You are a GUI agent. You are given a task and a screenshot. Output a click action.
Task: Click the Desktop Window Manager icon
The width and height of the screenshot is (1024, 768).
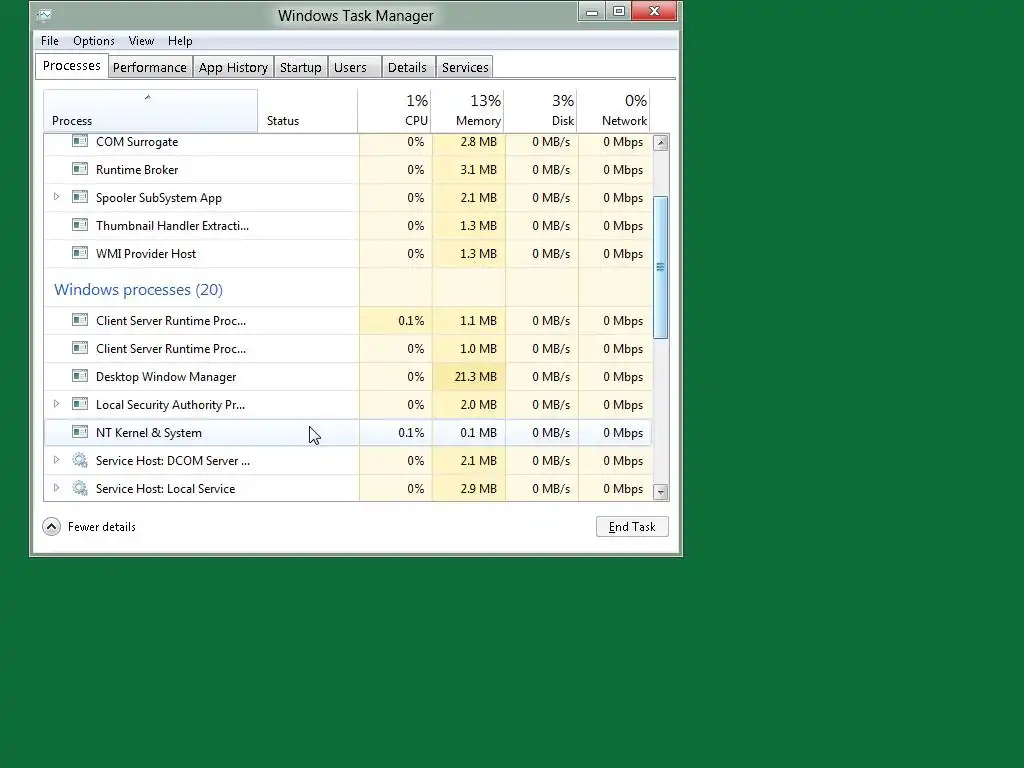[80, 376]
